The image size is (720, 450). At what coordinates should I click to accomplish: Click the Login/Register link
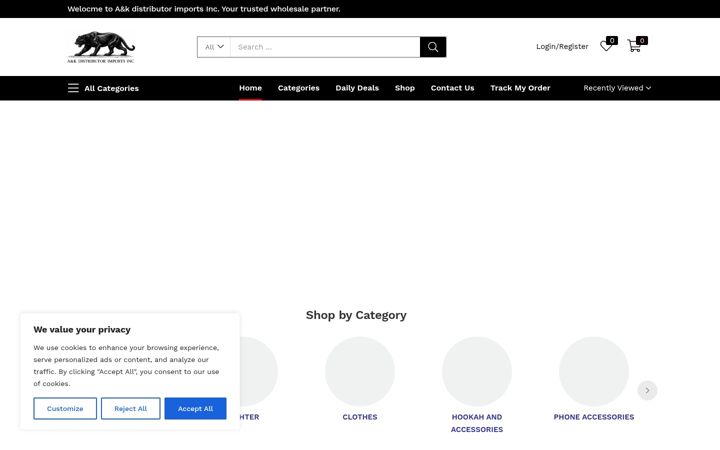point(562,46)
